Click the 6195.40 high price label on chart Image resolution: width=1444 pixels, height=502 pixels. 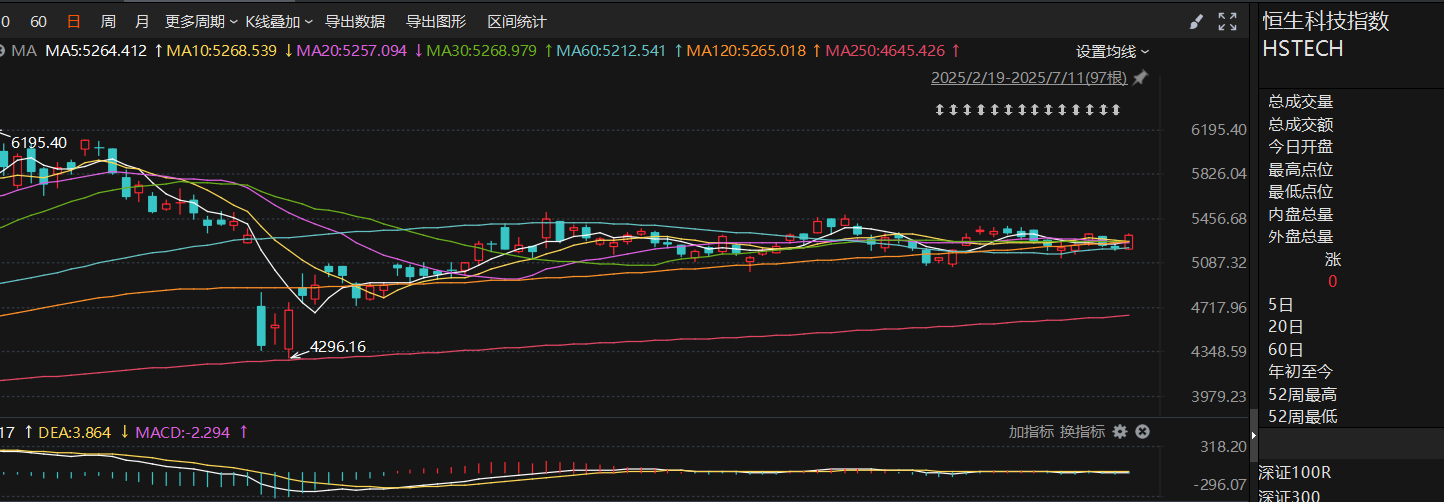pos(39,143)
